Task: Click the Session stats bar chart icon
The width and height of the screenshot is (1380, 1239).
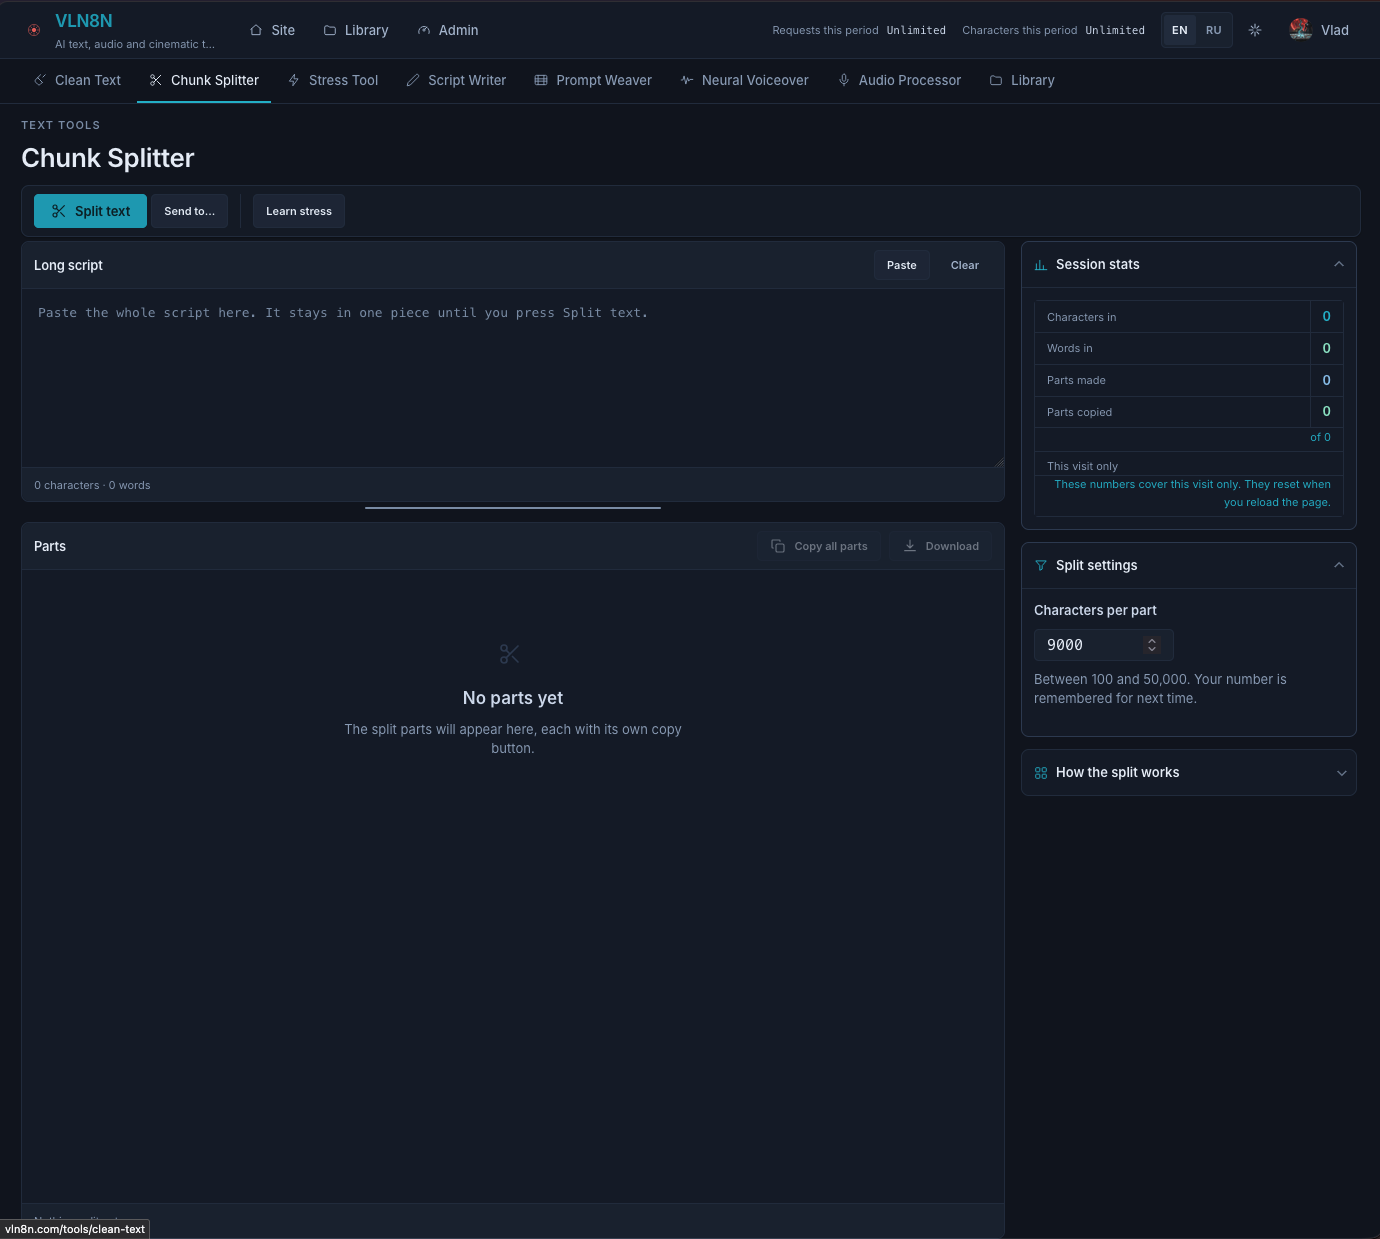Action: click(x=1041, y=265)
